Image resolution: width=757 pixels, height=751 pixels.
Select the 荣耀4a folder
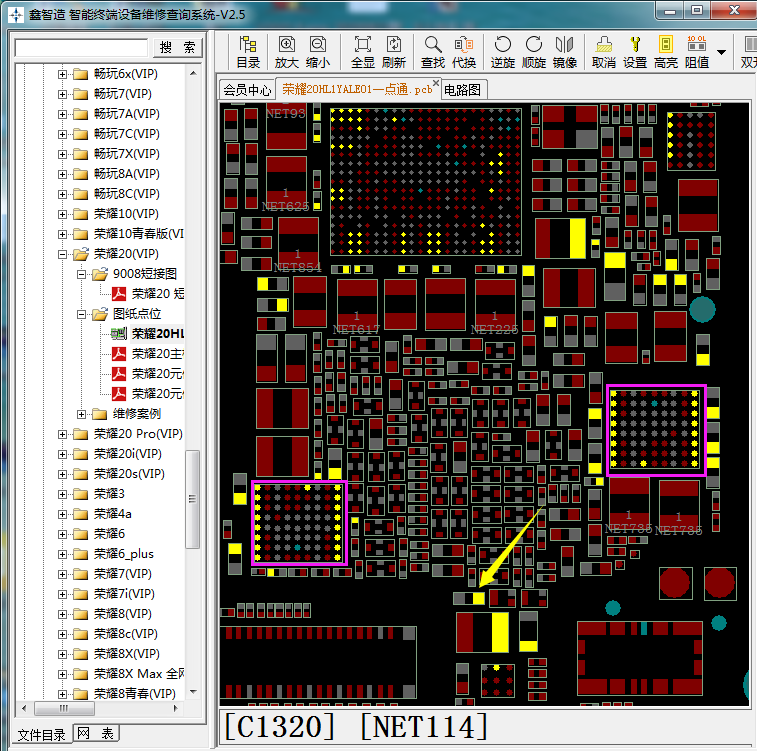pos(112,514)
